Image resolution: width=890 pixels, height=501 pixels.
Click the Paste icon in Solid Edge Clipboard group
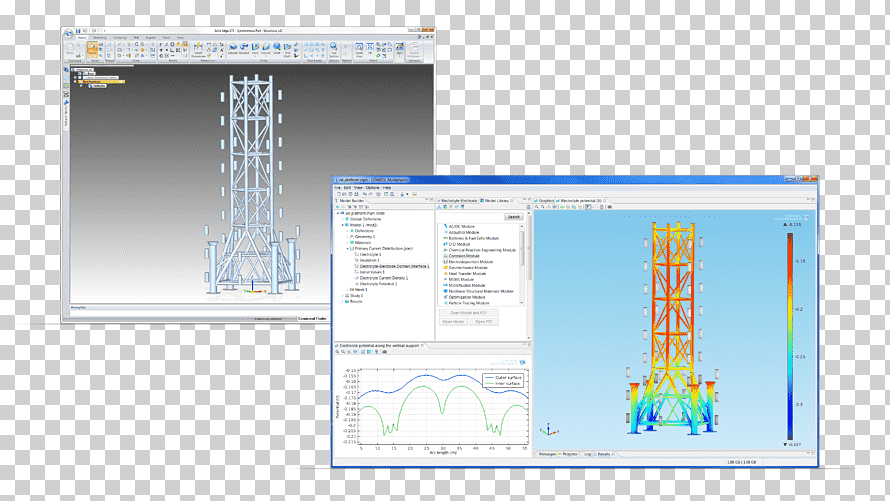coord(70,49)
